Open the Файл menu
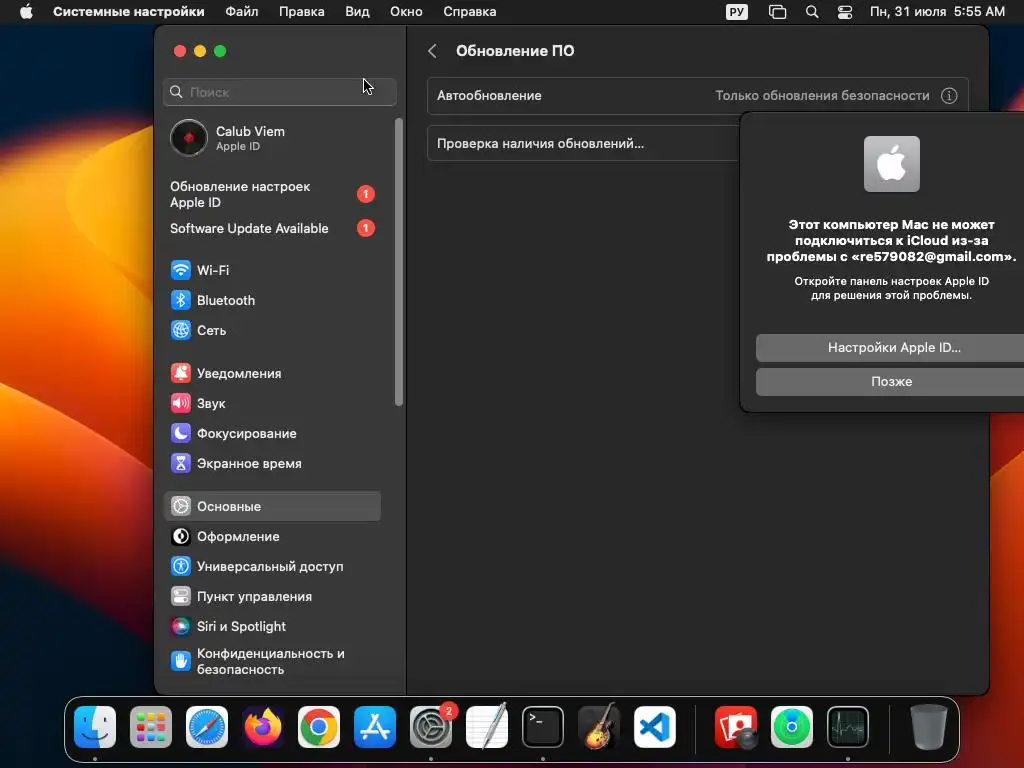The image size is (1024, 768). coord(242,12)
